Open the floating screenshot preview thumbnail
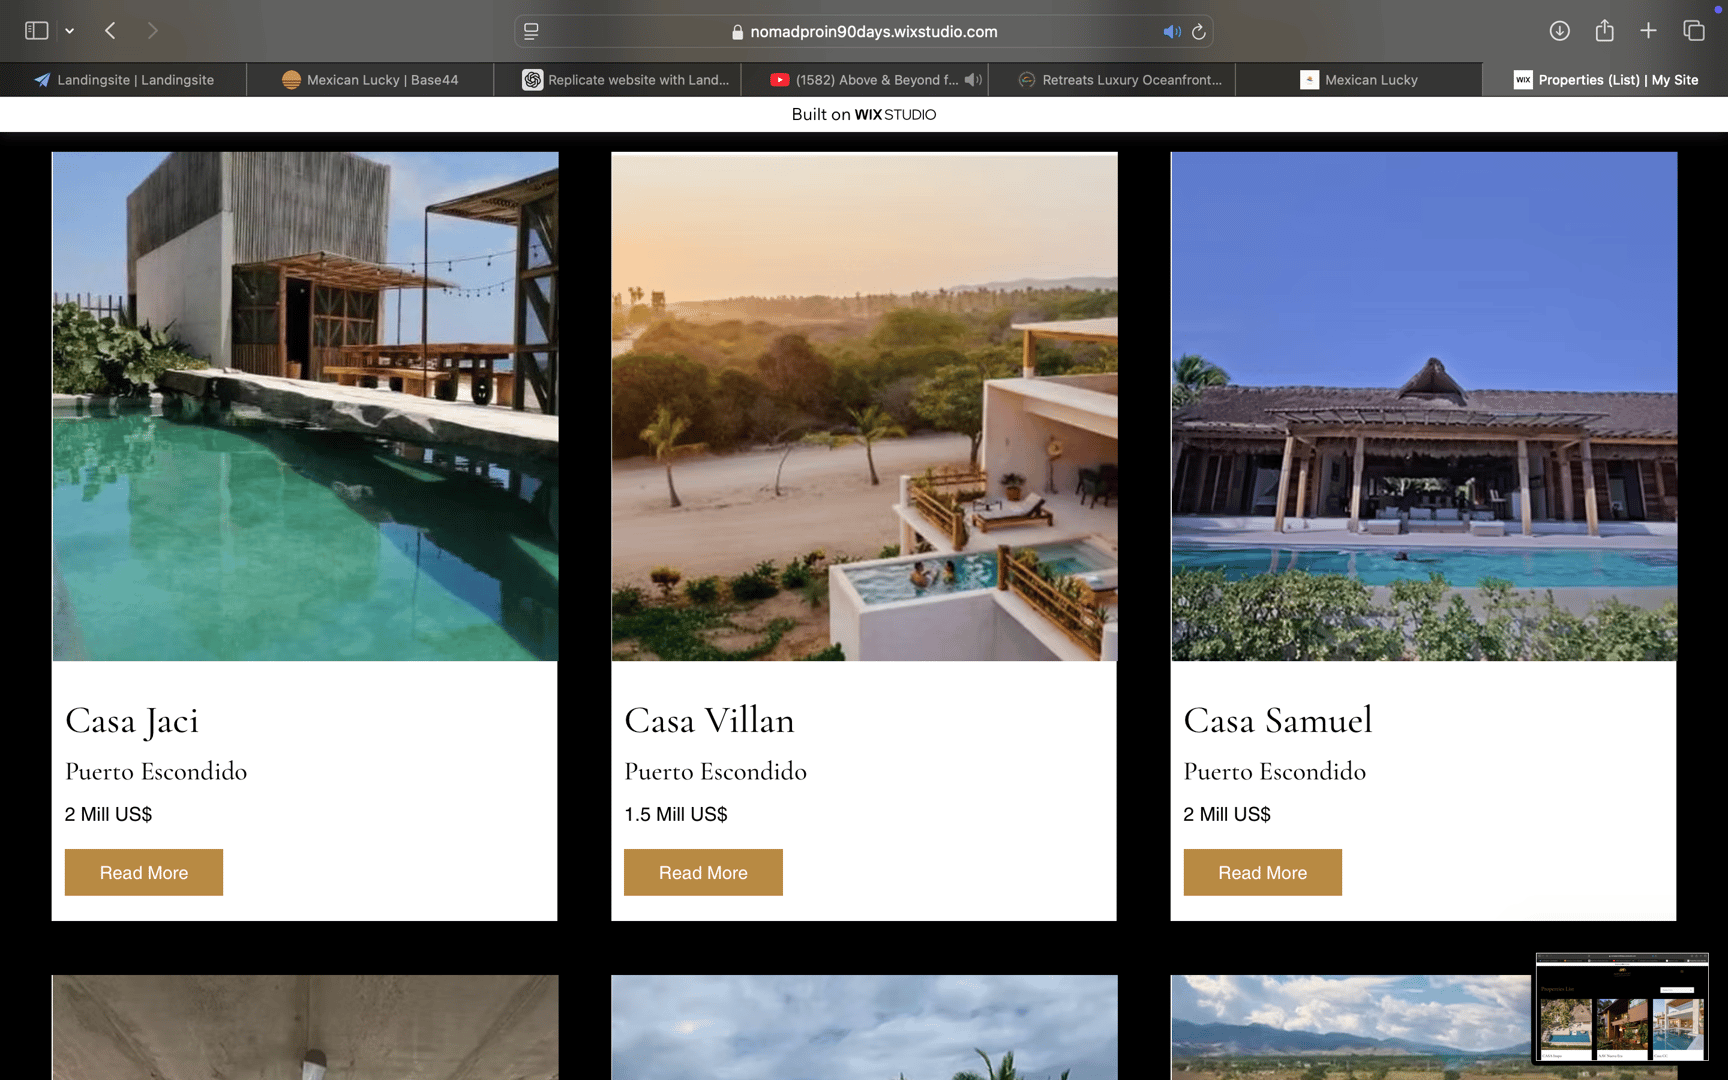 point(1622,1008)
